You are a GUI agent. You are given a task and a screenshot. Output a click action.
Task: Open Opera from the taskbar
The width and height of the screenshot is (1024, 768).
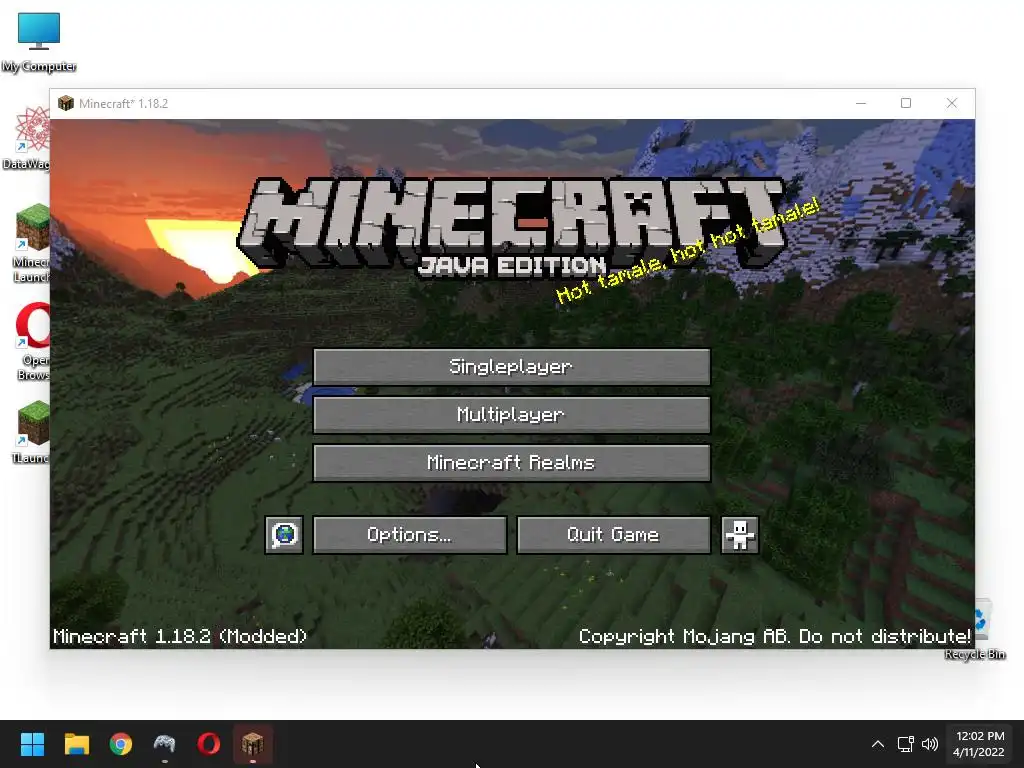tap(208, 744)
